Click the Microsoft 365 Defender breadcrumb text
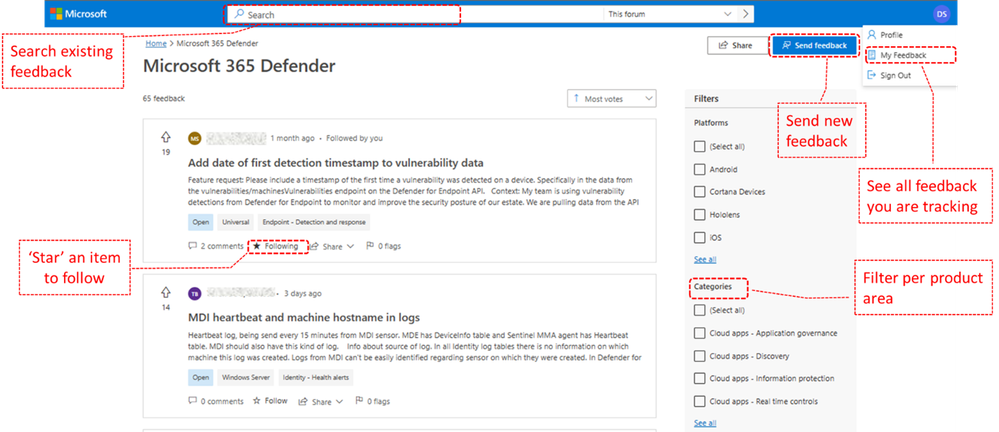Screen dimensions: 999x432 [x=217, y=43]
